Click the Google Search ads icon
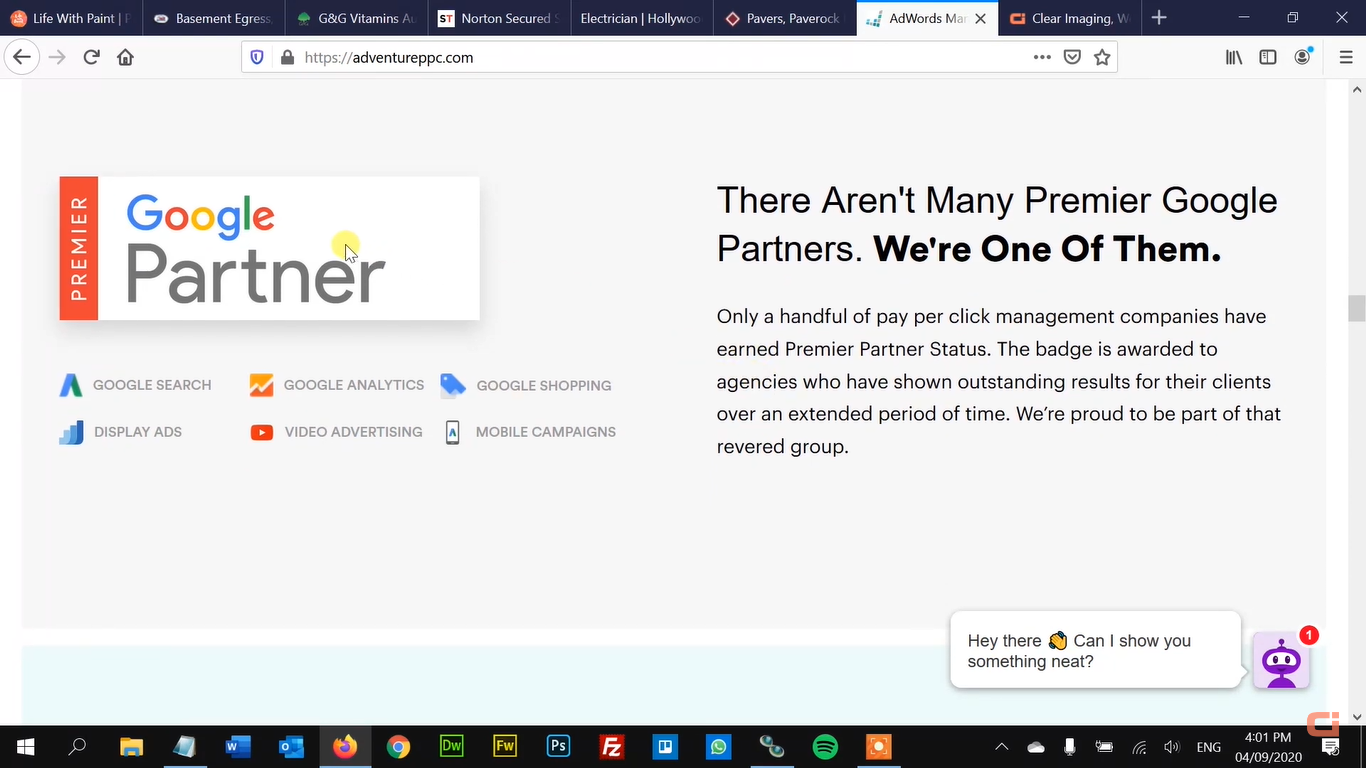 click(x=70, y=385)
